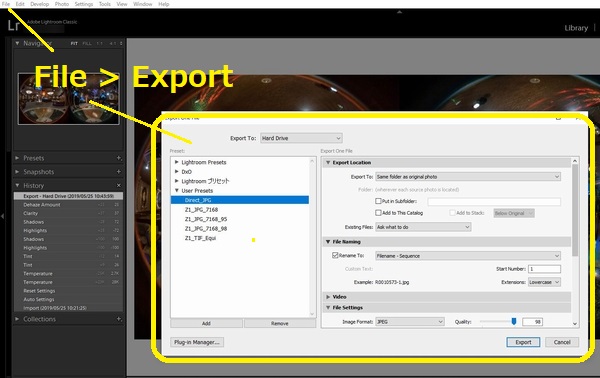Screen dimensions: 600x378
Task: Hide top panel using arrow icon
Action: click(x=399, y=12)
